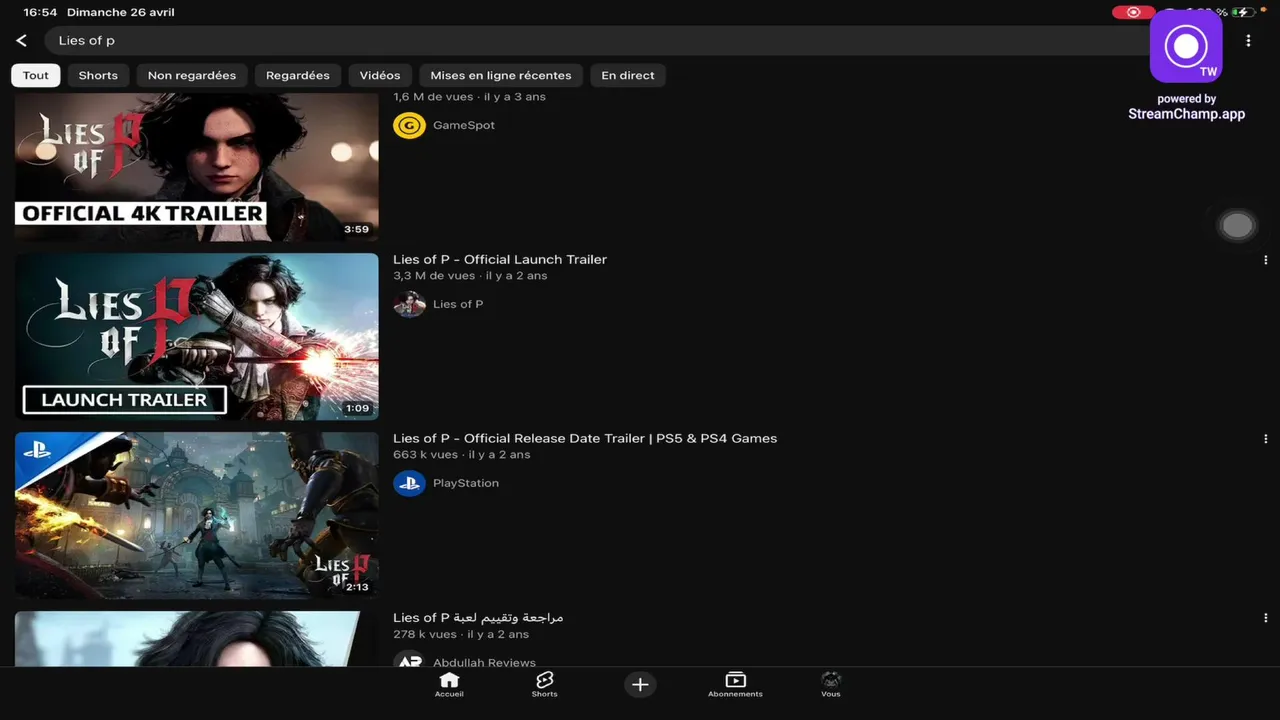Tap the date Dimanche 26 avril
This screenshot has width=1280, height=720.
tap(120, 12)
